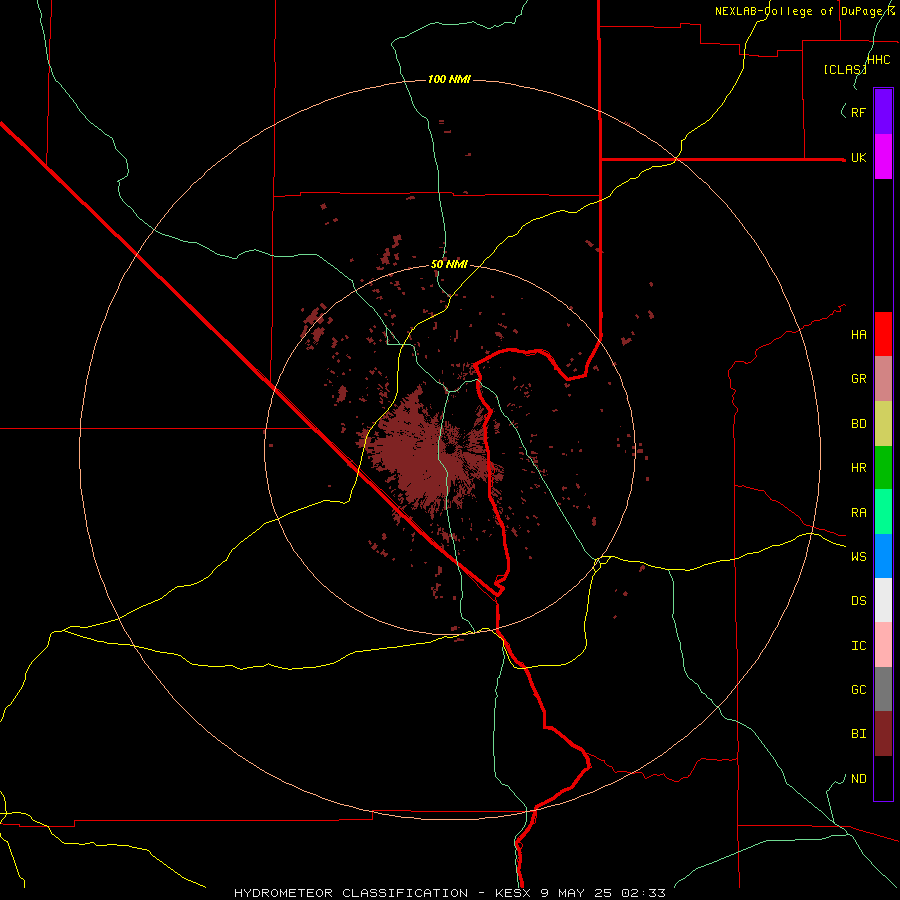
Task: Click the KESX radar site identifier
Action: pos(509,893)
